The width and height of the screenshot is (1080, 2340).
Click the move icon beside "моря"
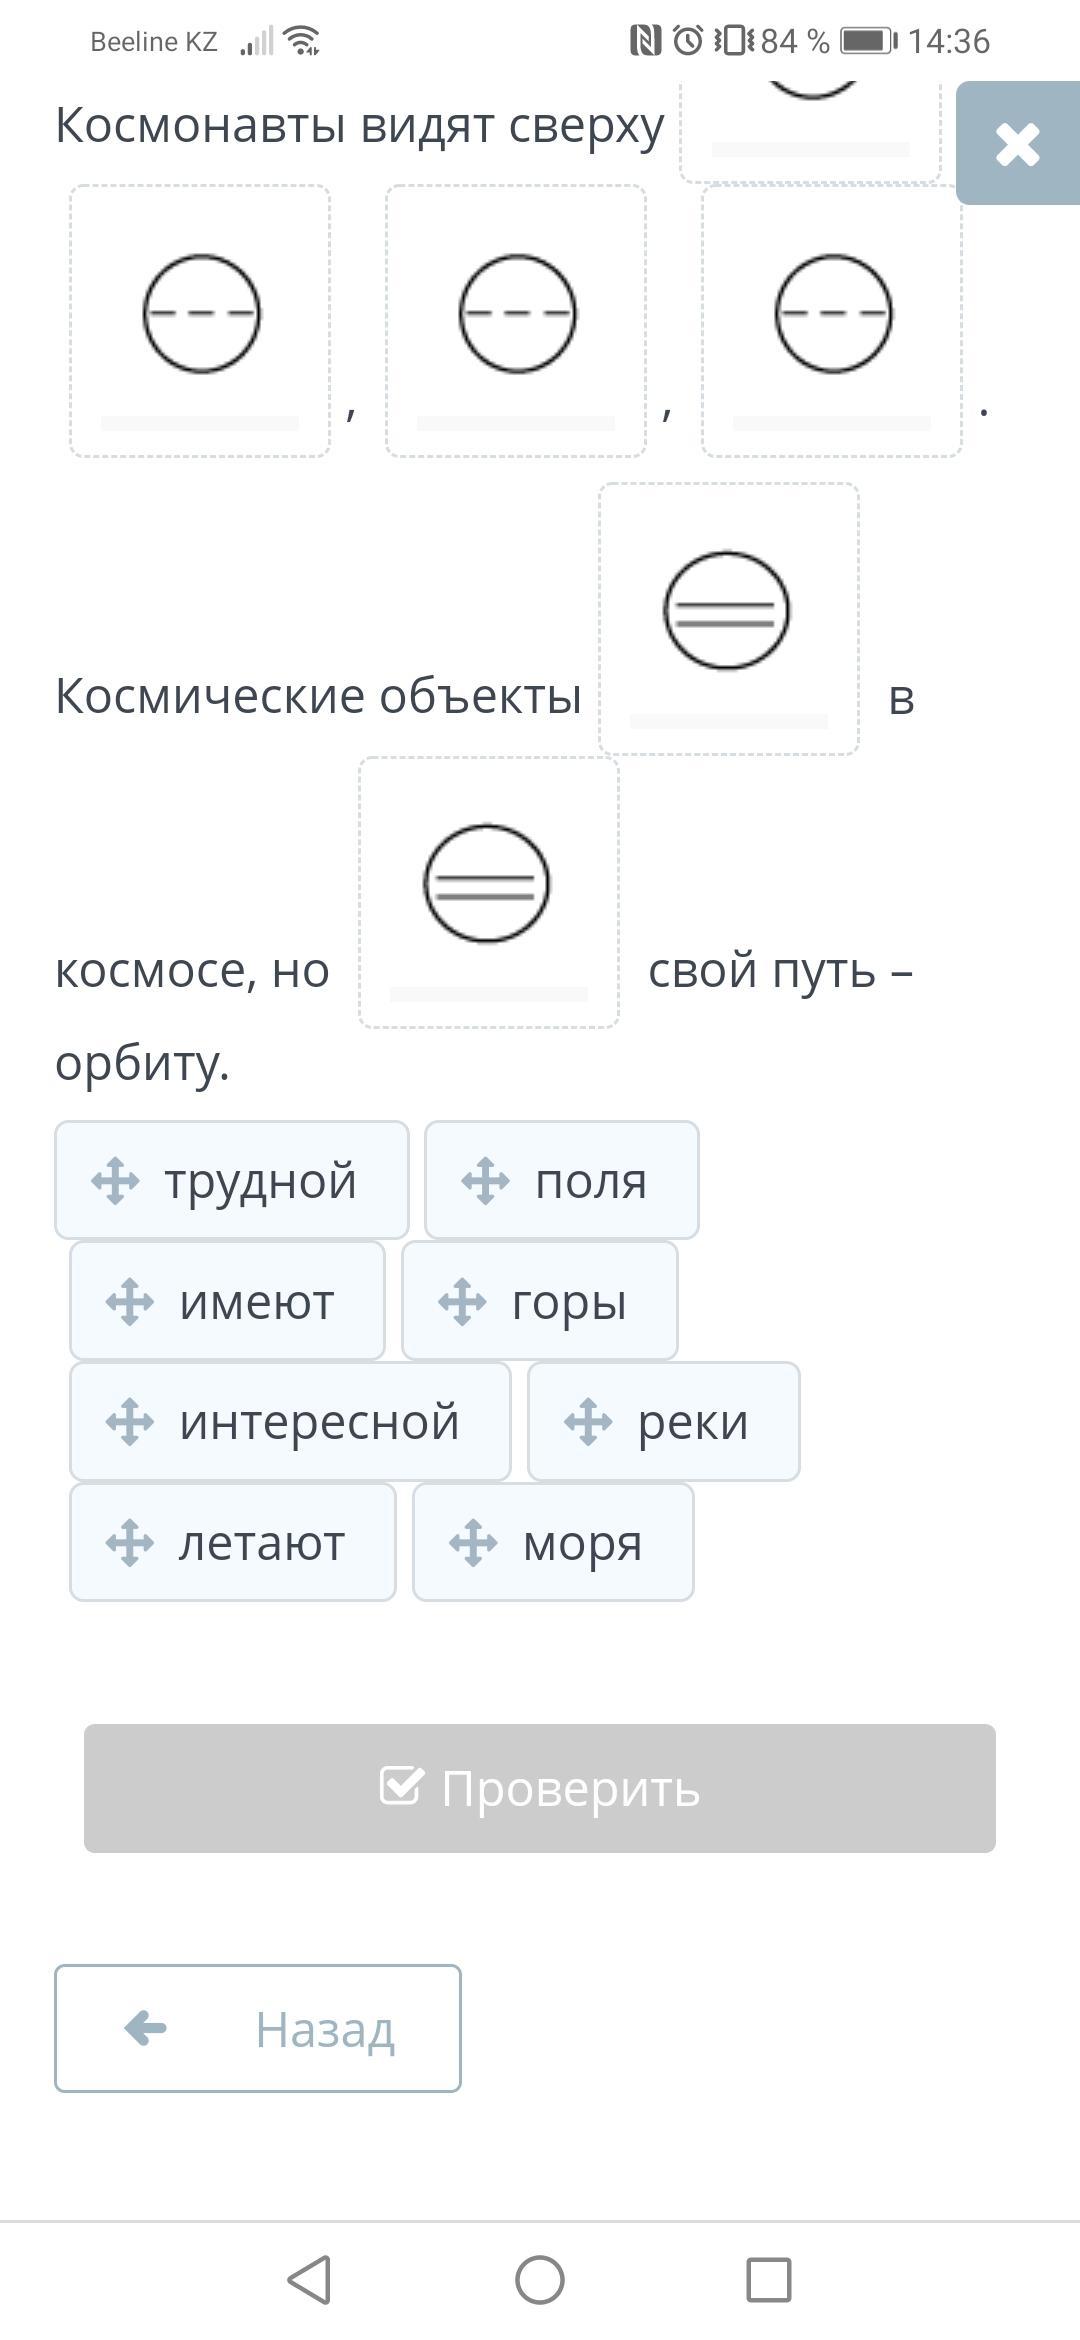point(473,1543)
